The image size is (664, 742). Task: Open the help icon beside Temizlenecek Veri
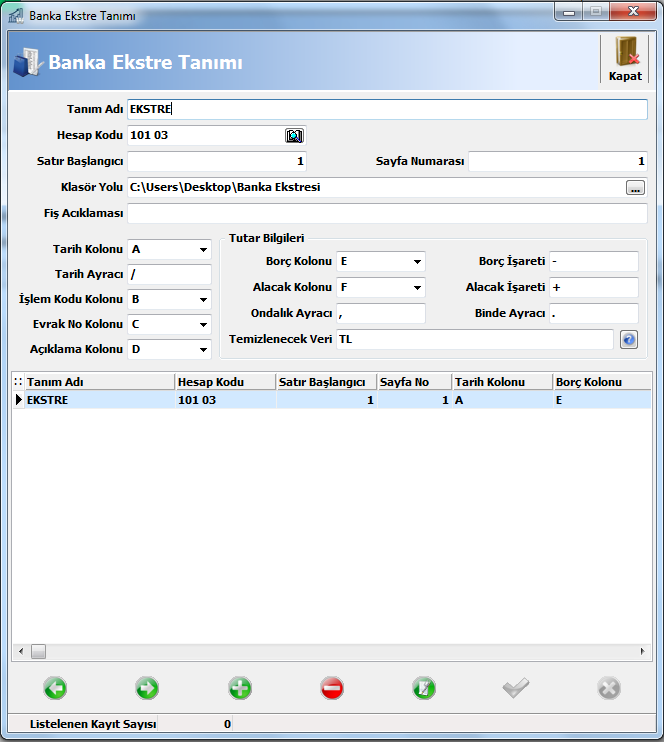629,340
